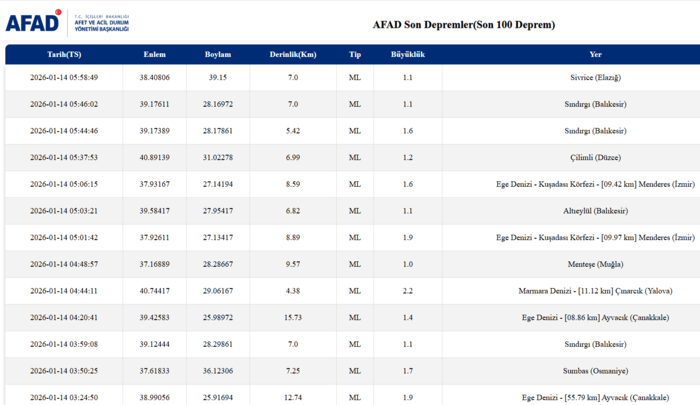Screen dimensions: 700x405
Task: Select depth 5.42 cell
Action: click(293, 131)
